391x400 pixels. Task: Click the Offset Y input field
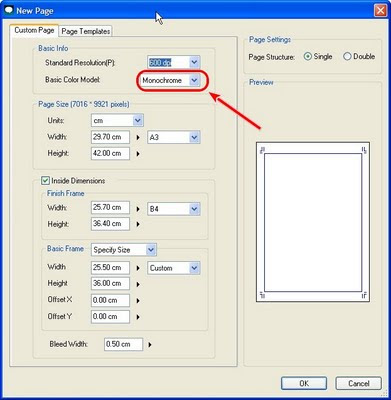[x=110, y=316]
